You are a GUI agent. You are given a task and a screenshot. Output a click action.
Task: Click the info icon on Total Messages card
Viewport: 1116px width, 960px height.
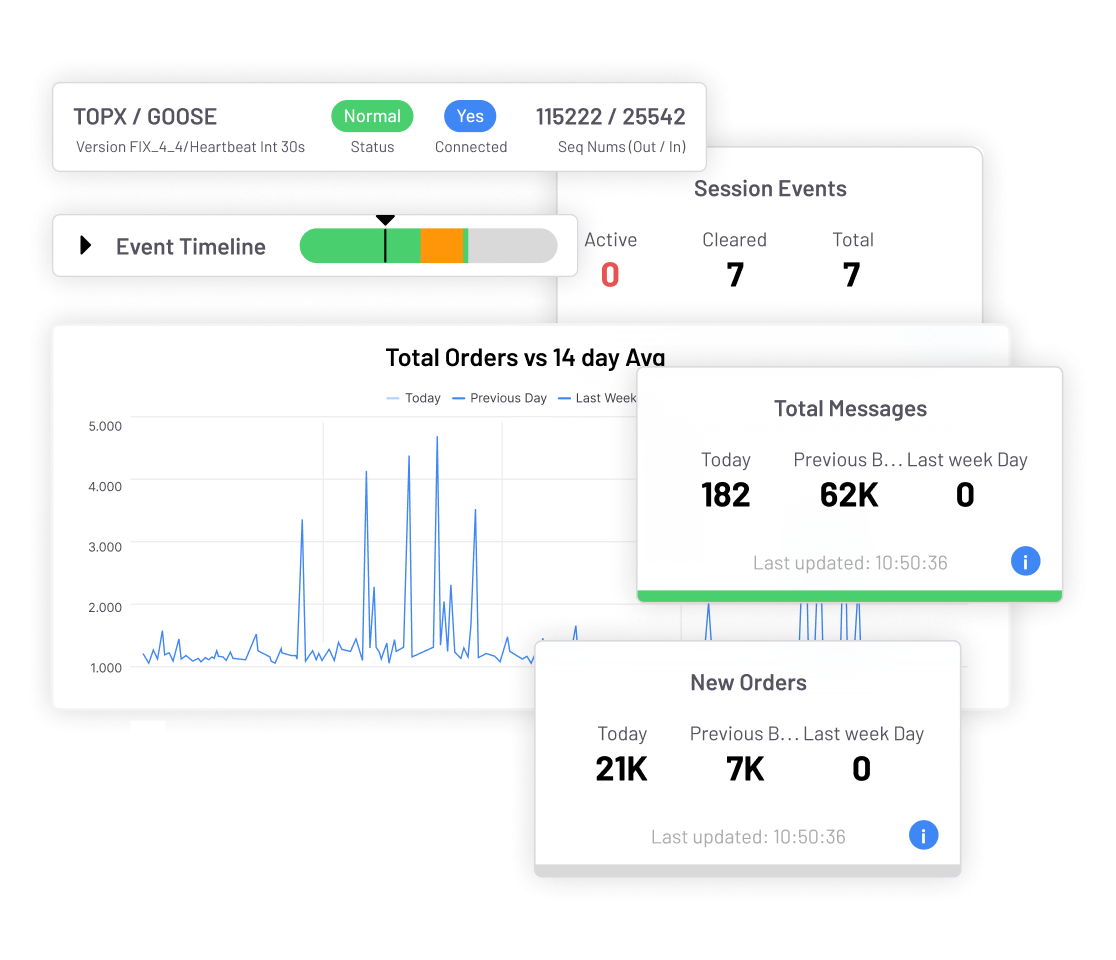point(1025,561)
